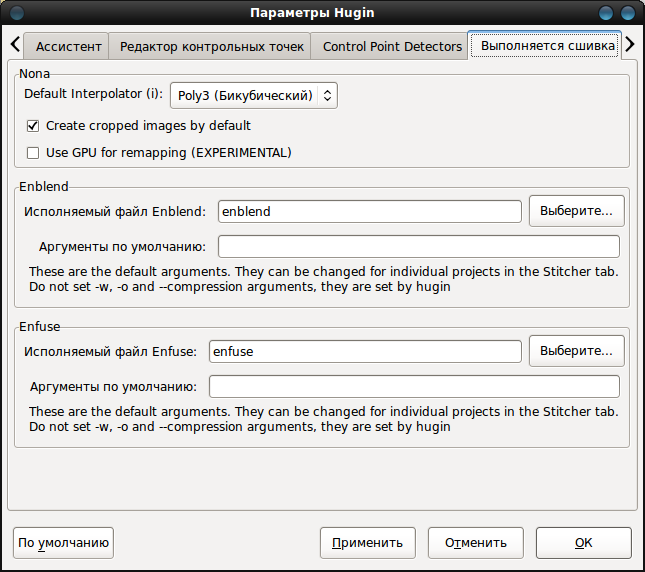Click Выберите button for Enblend executable
This screenshot has height=572, width=645.
click(576, 211)
